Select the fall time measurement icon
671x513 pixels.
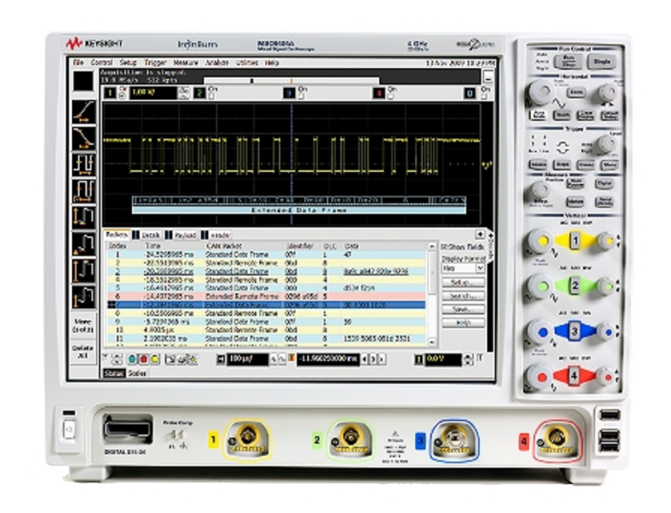(x=83, y=138)
